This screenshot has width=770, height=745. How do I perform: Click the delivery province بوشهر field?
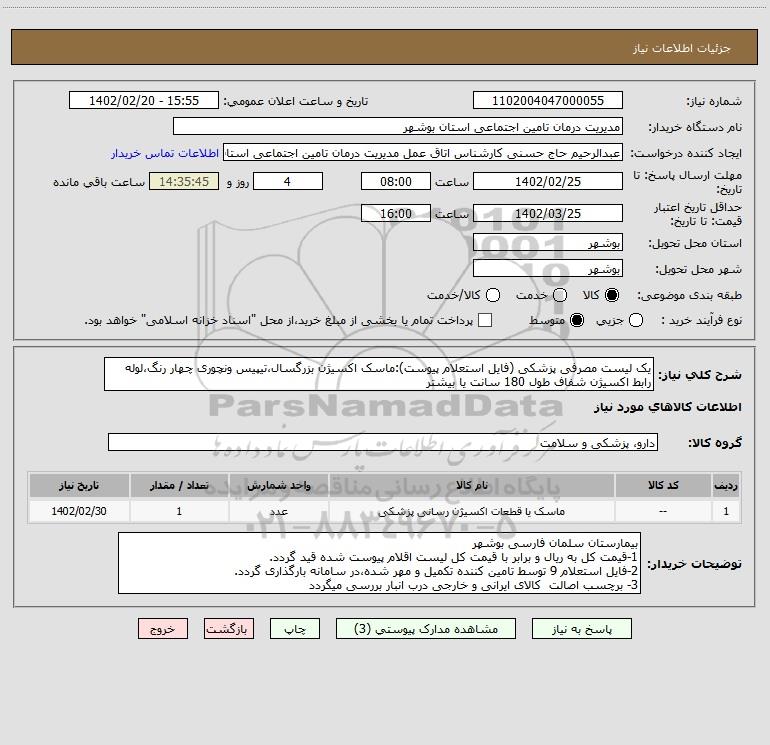tap(548, 242)
